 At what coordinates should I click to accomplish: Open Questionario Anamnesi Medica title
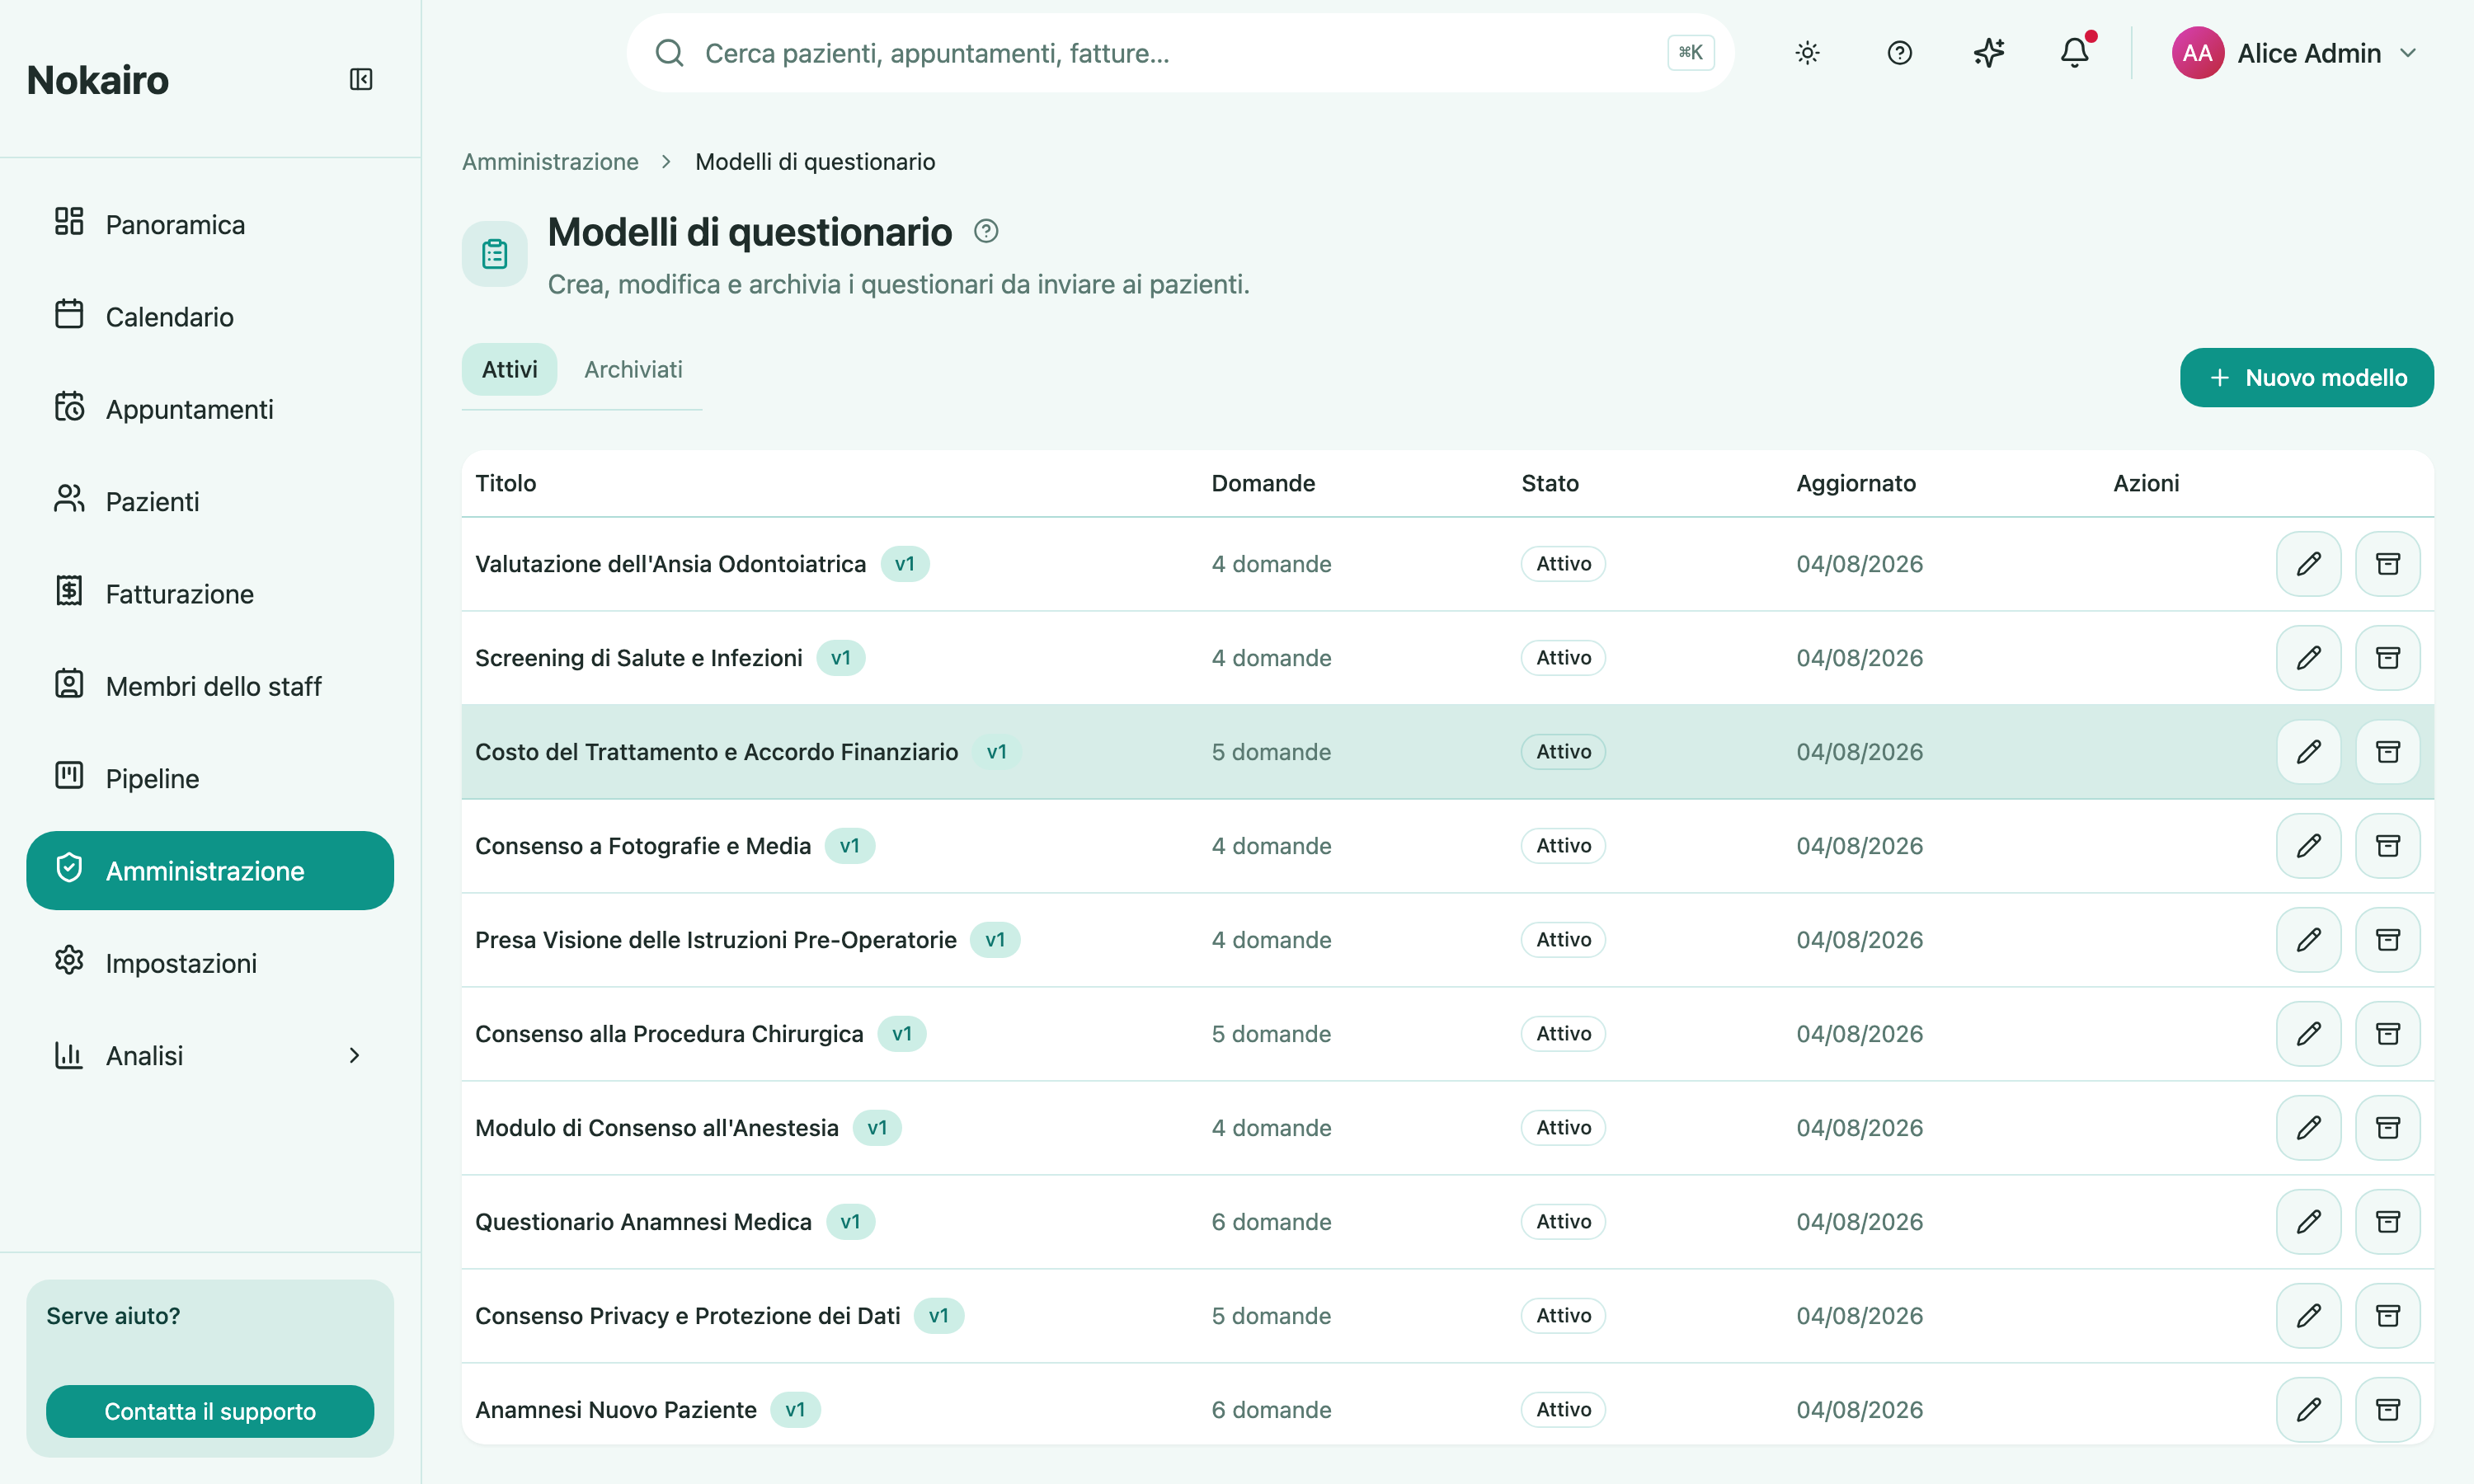pos(643,1222)
